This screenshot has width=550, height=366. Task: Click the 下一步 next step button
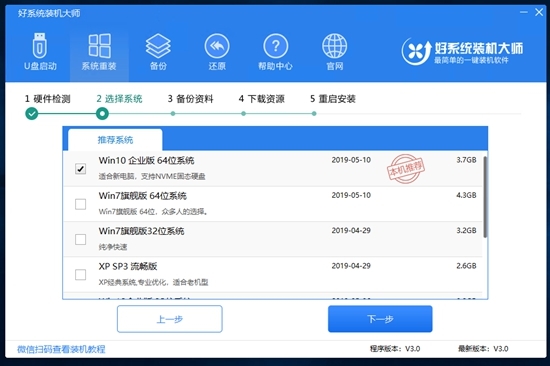pos(380,319)
